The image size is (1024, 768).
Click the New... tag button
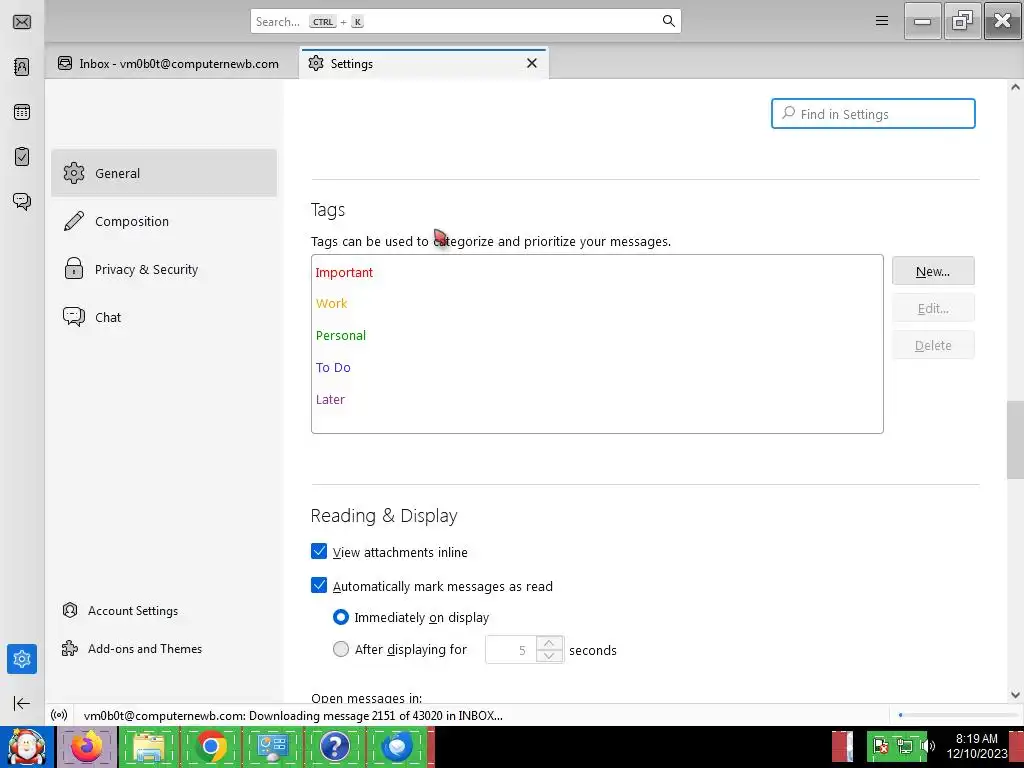tap(933, 271)
